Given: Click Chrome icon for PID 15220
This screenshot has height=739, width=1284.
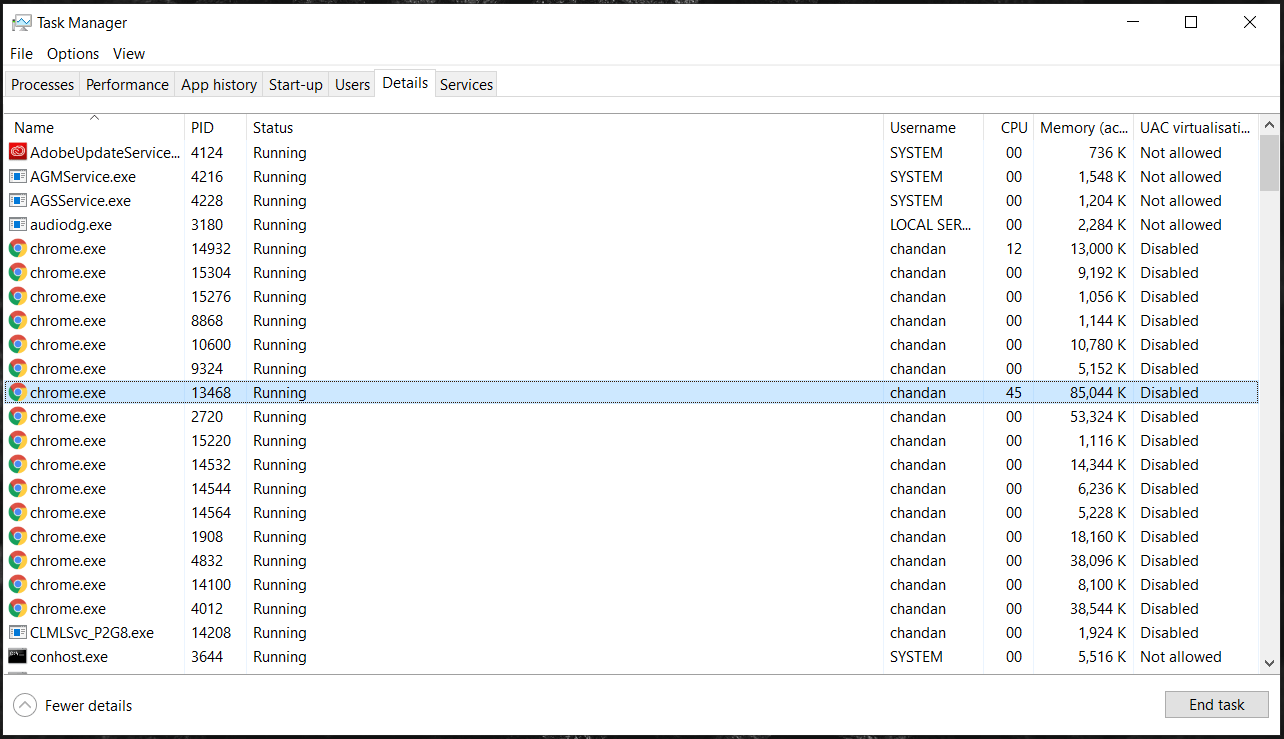Looking at the screenshot, I should 18,440.
